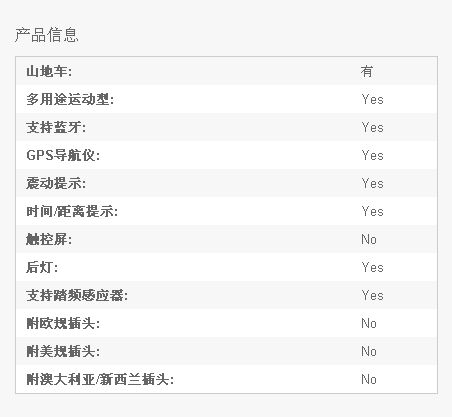This screenshot has width=452, height=417.
Task: Select the 后灯 row label
Action: coord(42,267)
